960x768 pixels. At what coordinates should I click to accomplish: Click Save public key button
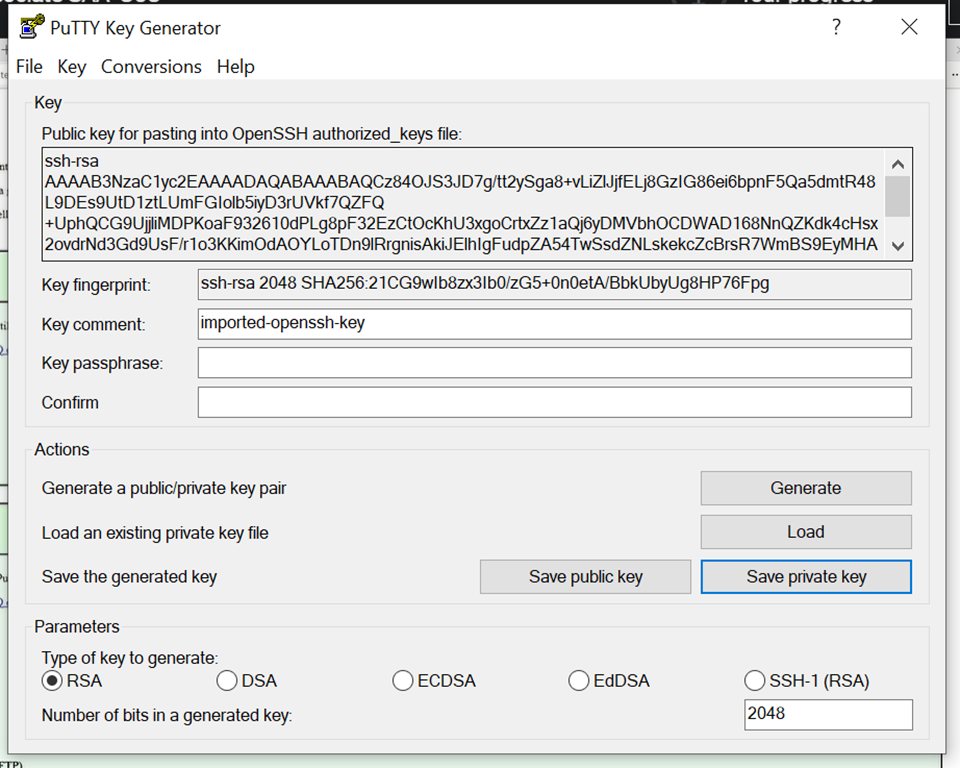[x=585, y=577]
